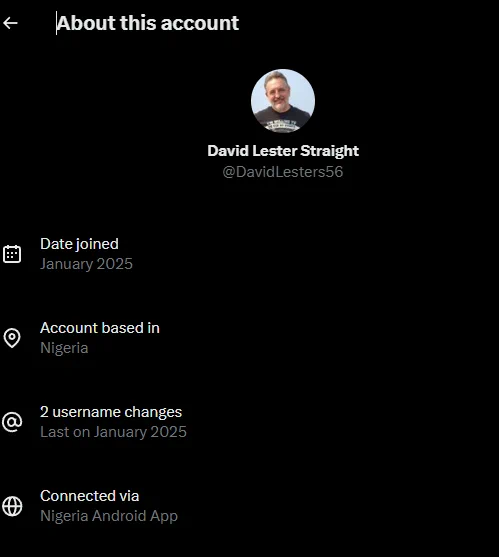
Task: Click the @ symbol icon
Action: (x=12, y=422)
